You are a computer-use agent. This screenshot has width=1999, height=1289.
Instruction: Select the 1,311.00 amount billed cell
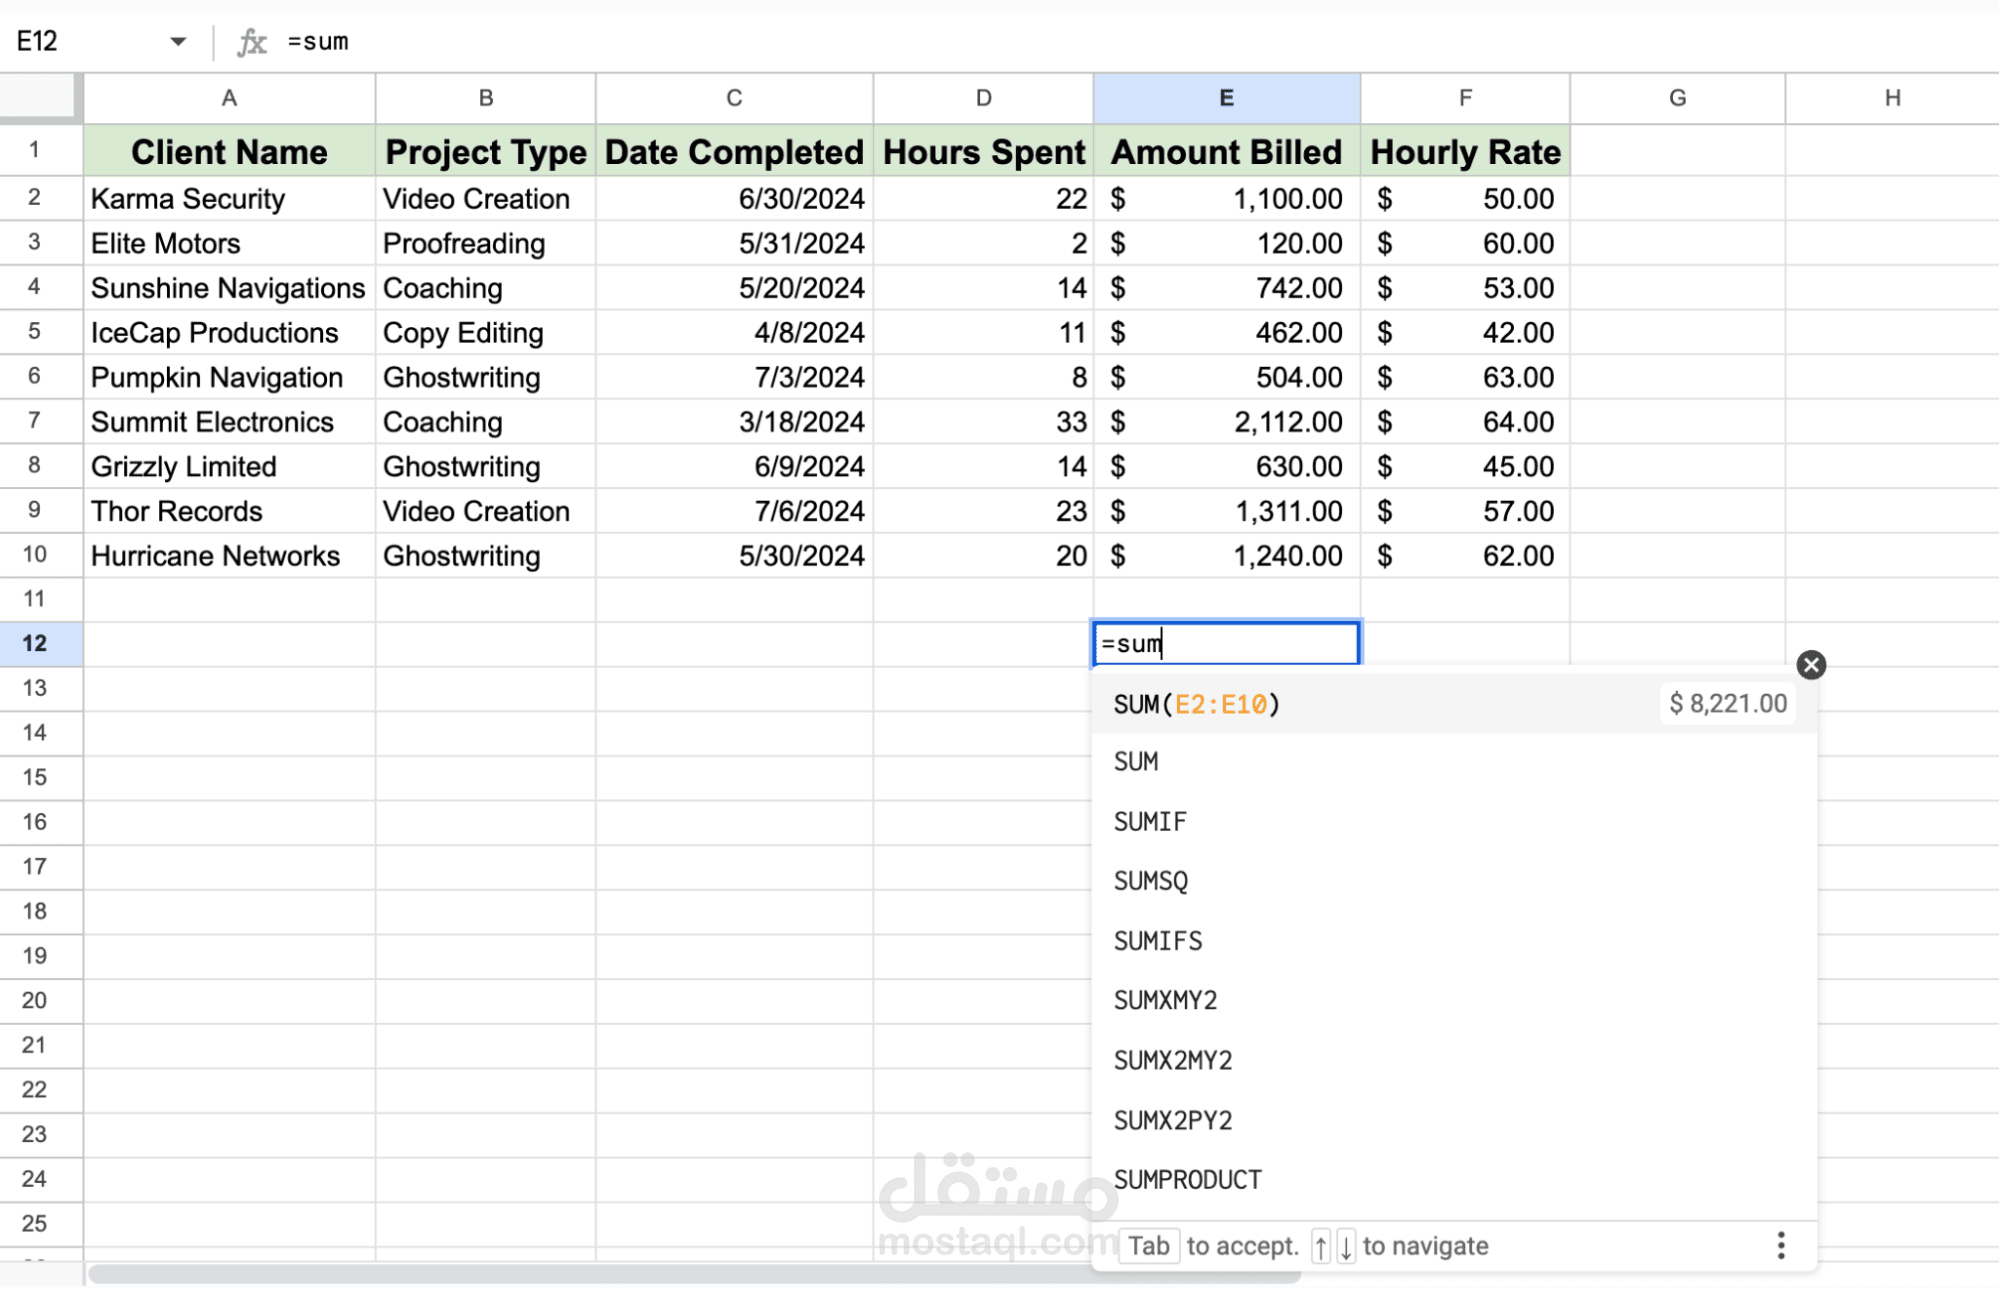[x=1227, y=511]
